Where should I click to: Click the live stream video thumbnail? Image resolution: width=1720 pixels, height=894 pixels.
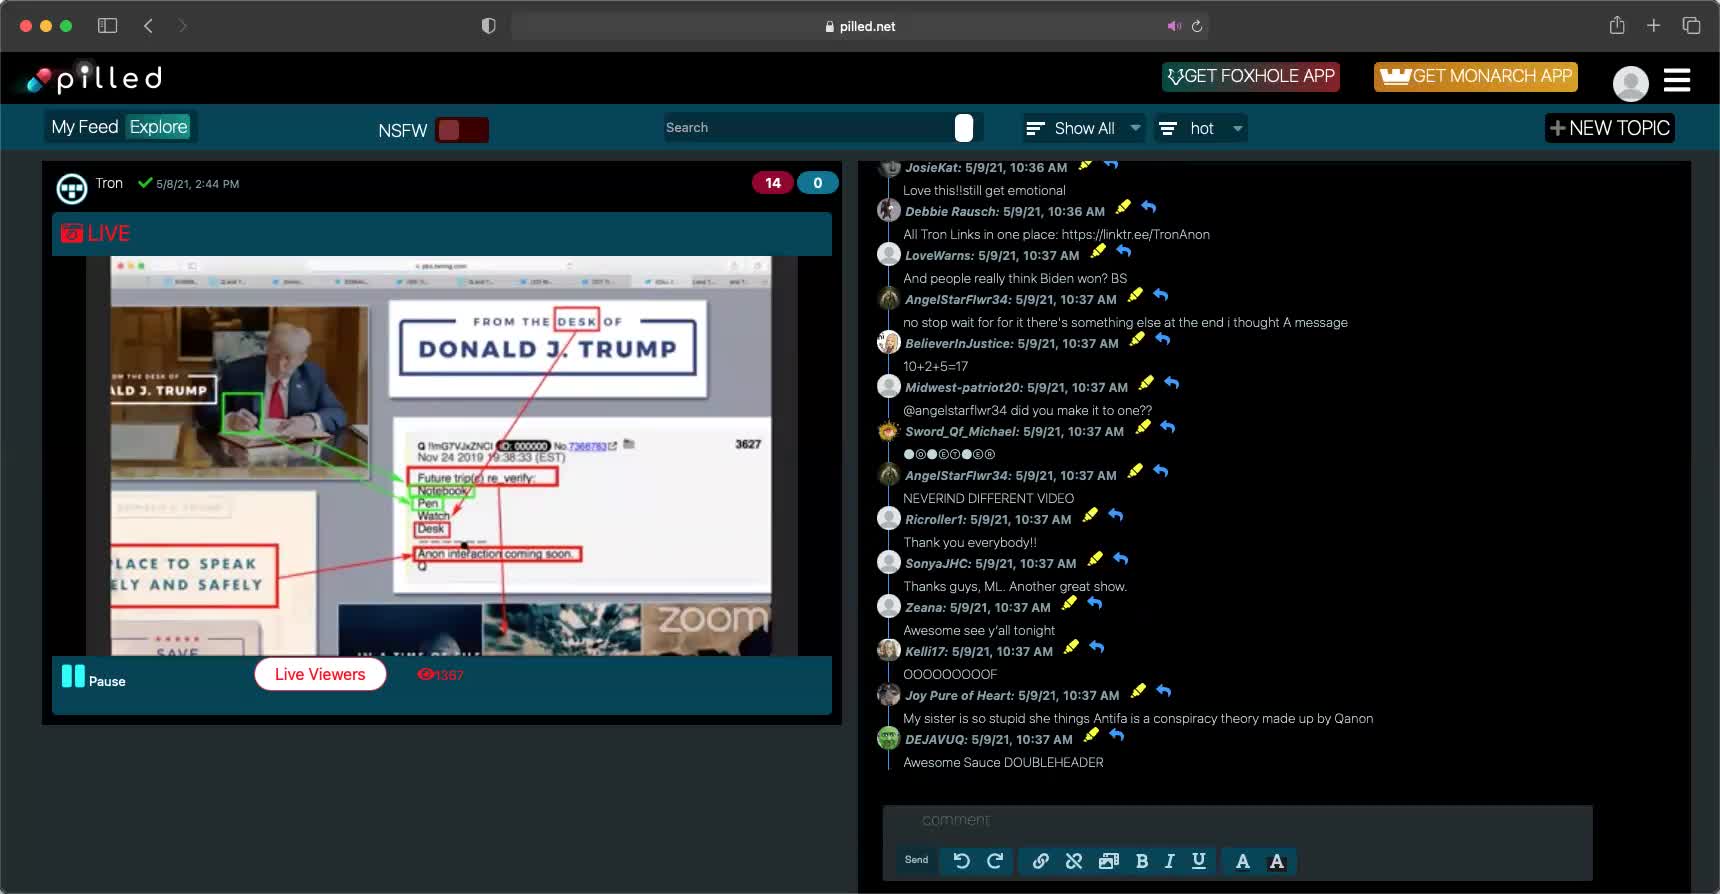[x=441, y=456]
